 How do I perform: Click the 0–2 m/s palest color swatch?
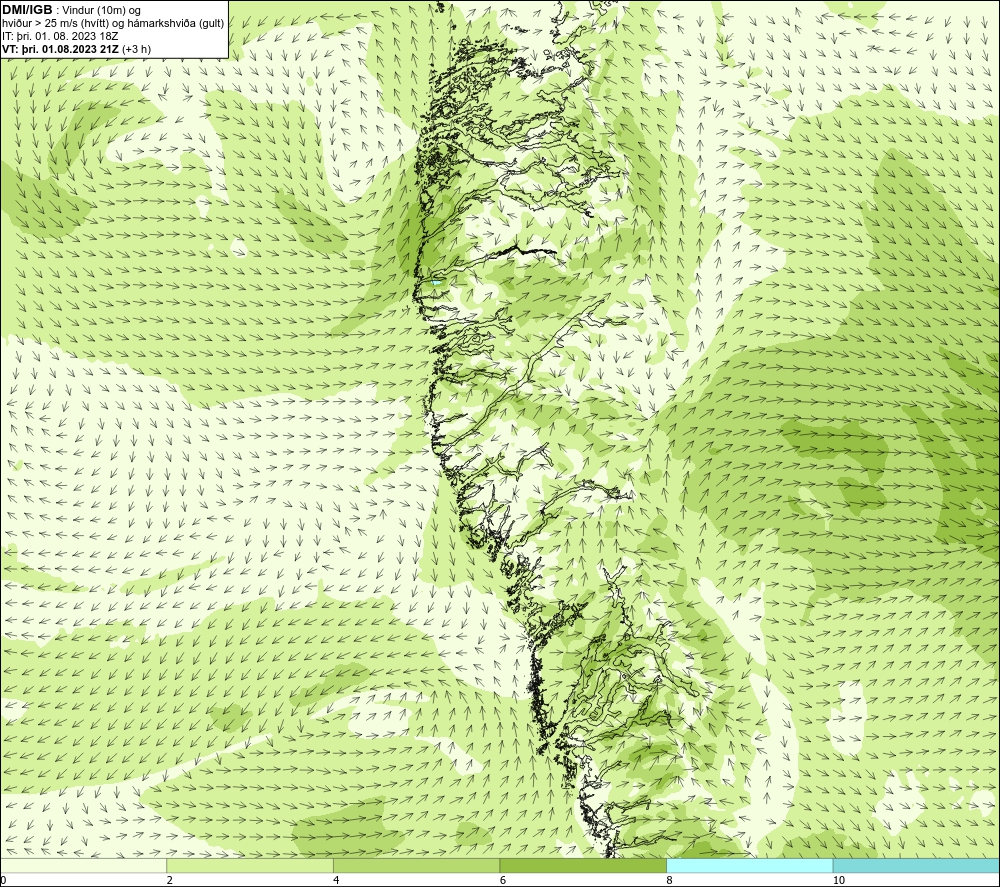pyautogui.click(x=84, y=865)
